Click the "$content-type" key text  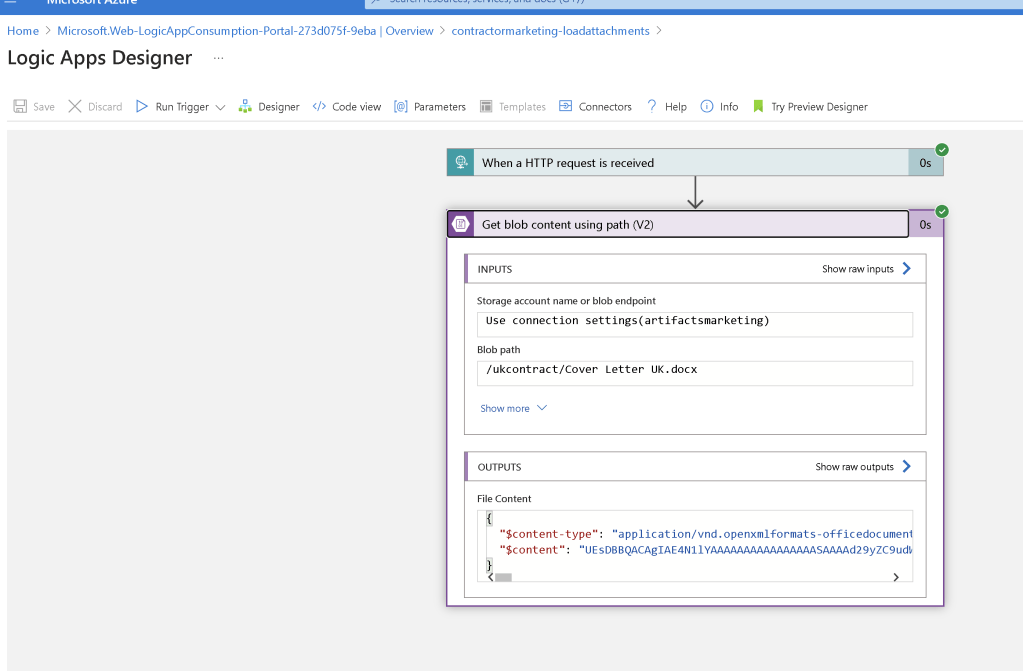coord(549,534)
